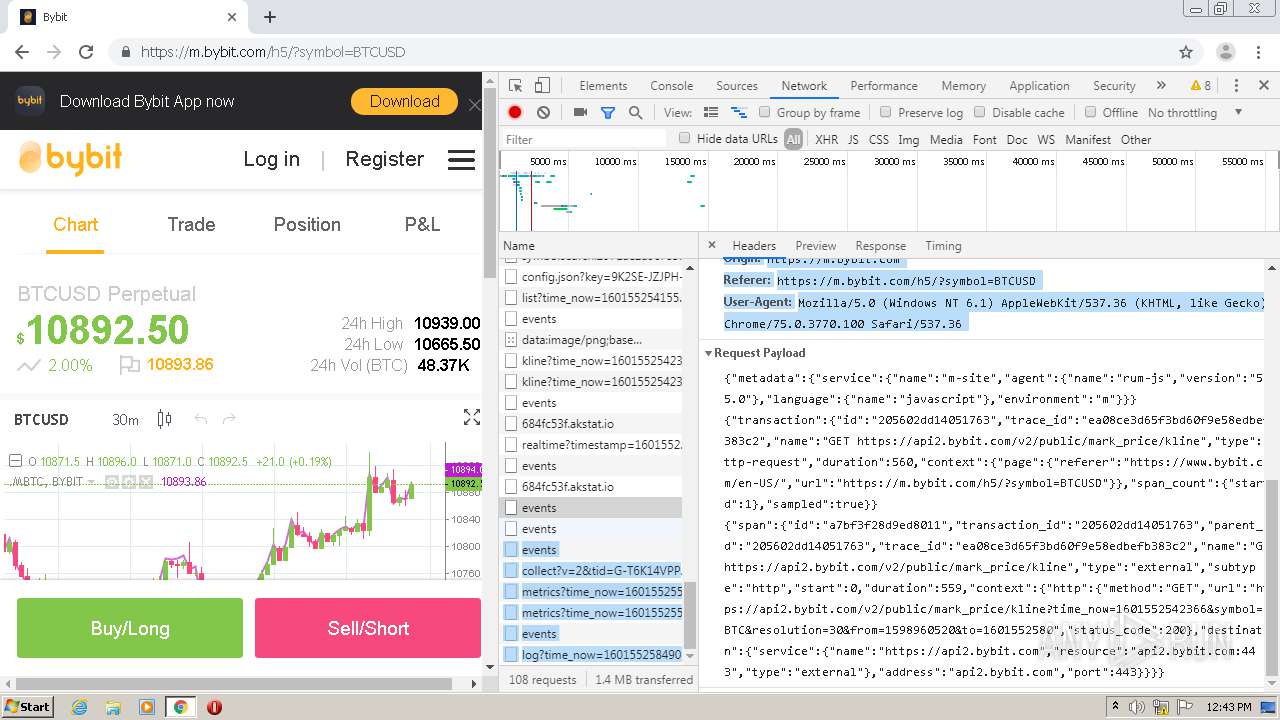Toggle the network filter funnel icon
This screenshot has height=720, width=1280.
[x=607, y=113]
